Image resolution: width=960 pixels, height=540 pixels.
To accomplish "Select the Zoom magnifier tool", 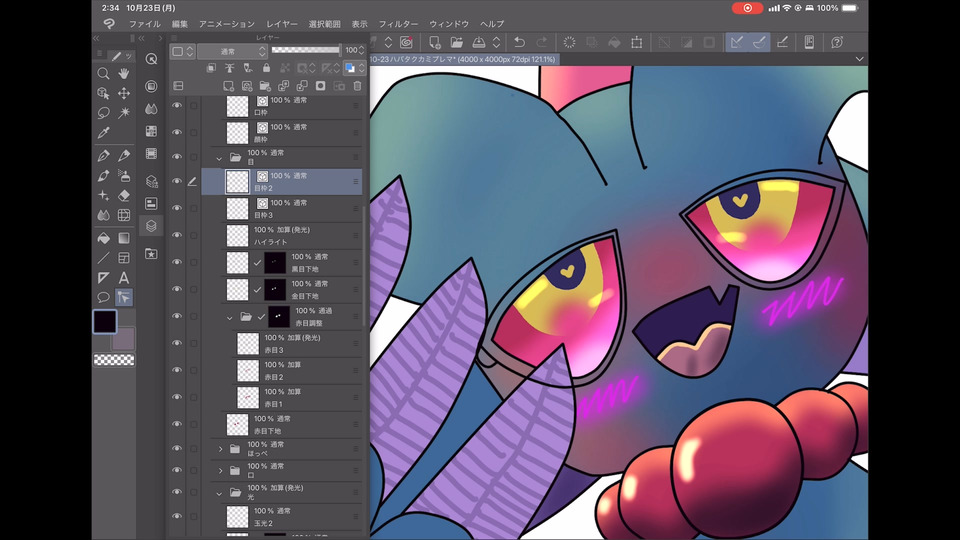I will point(103,73).
